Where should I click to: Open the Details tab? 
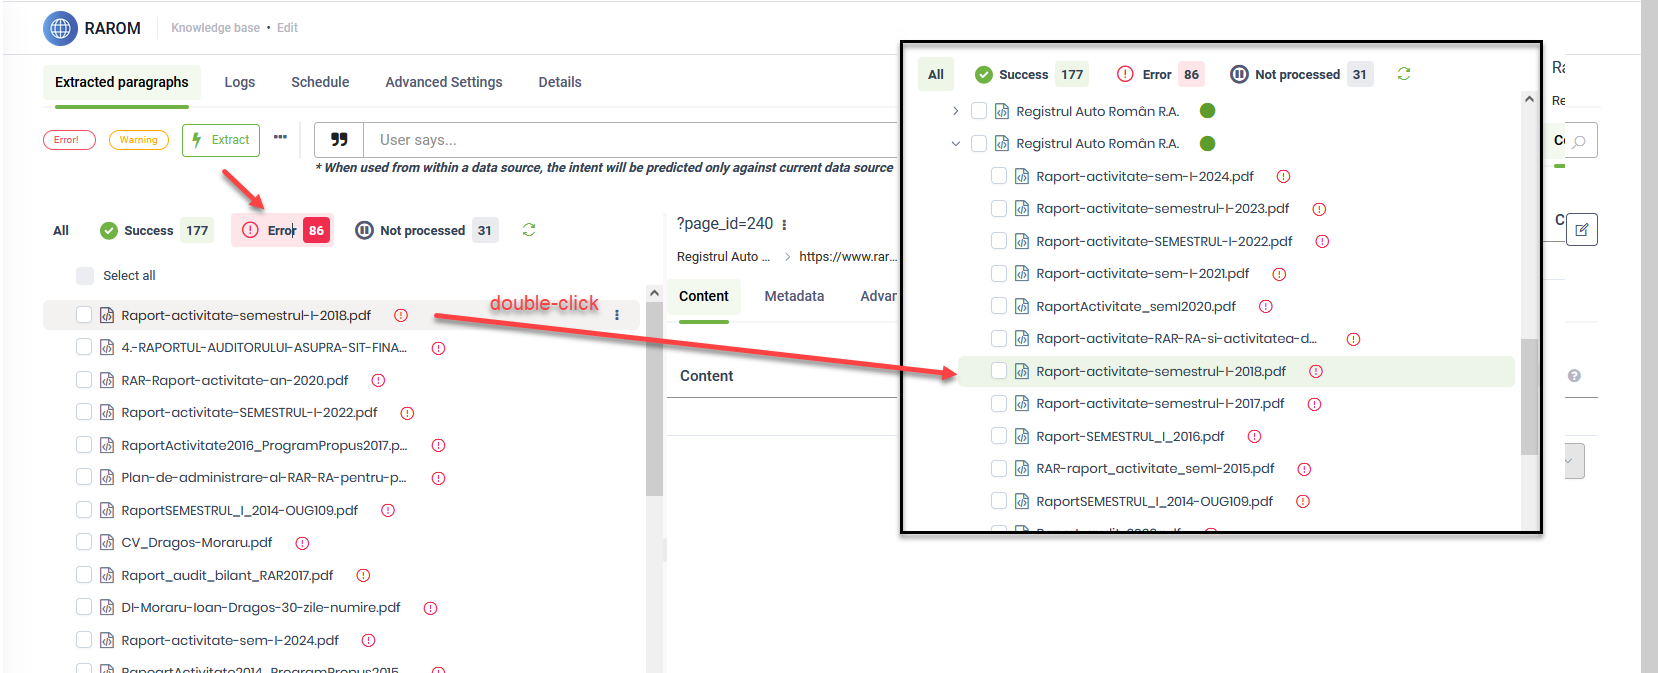coord(560,82)
